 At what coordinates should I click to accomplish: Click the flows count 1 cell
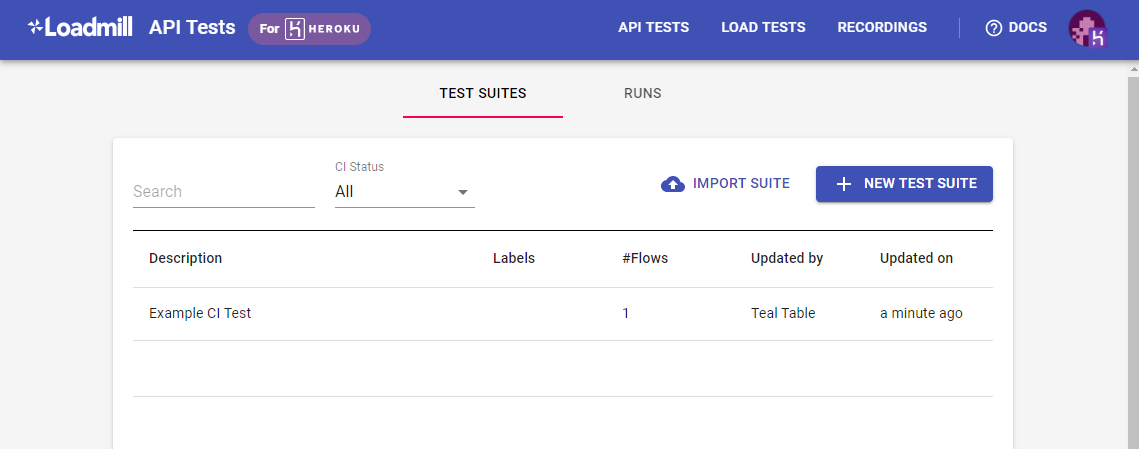coord(625,313)
